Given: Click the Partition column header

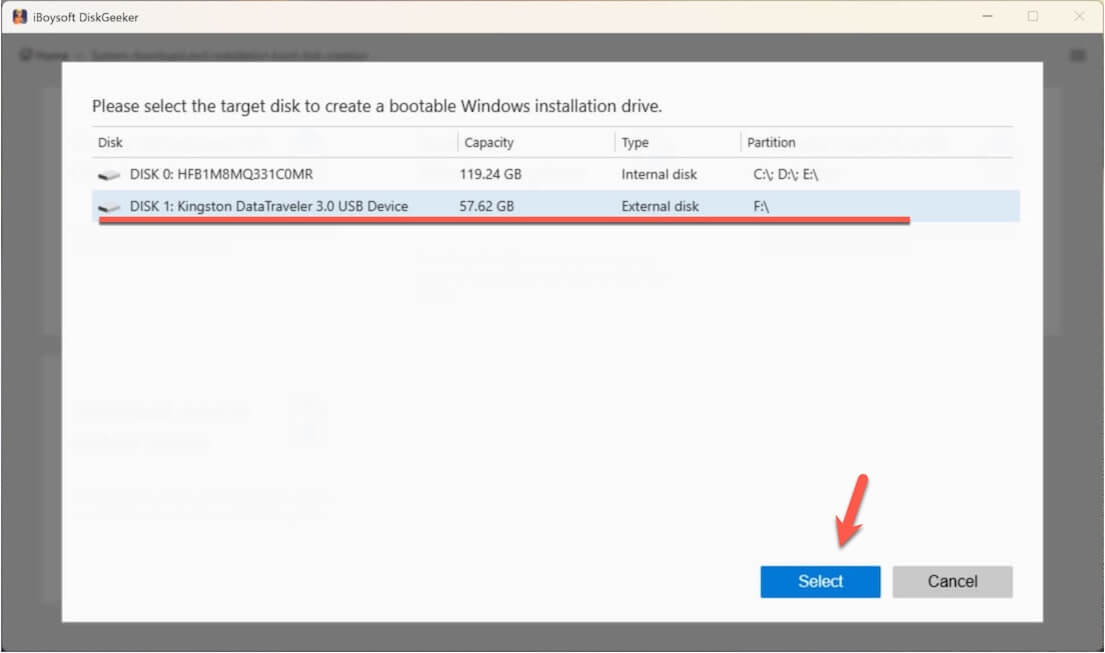Looking at the screenshot, I should [771, 142].
